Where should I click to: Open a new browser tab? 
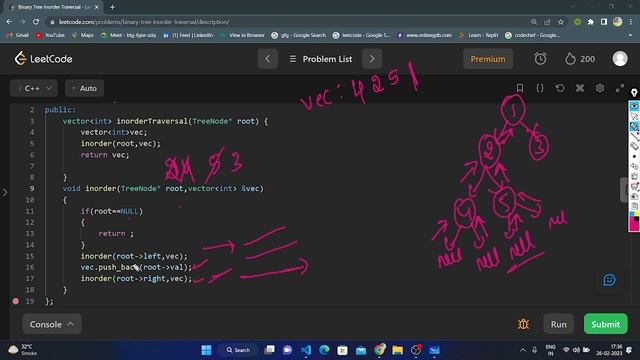coord(112,7)
